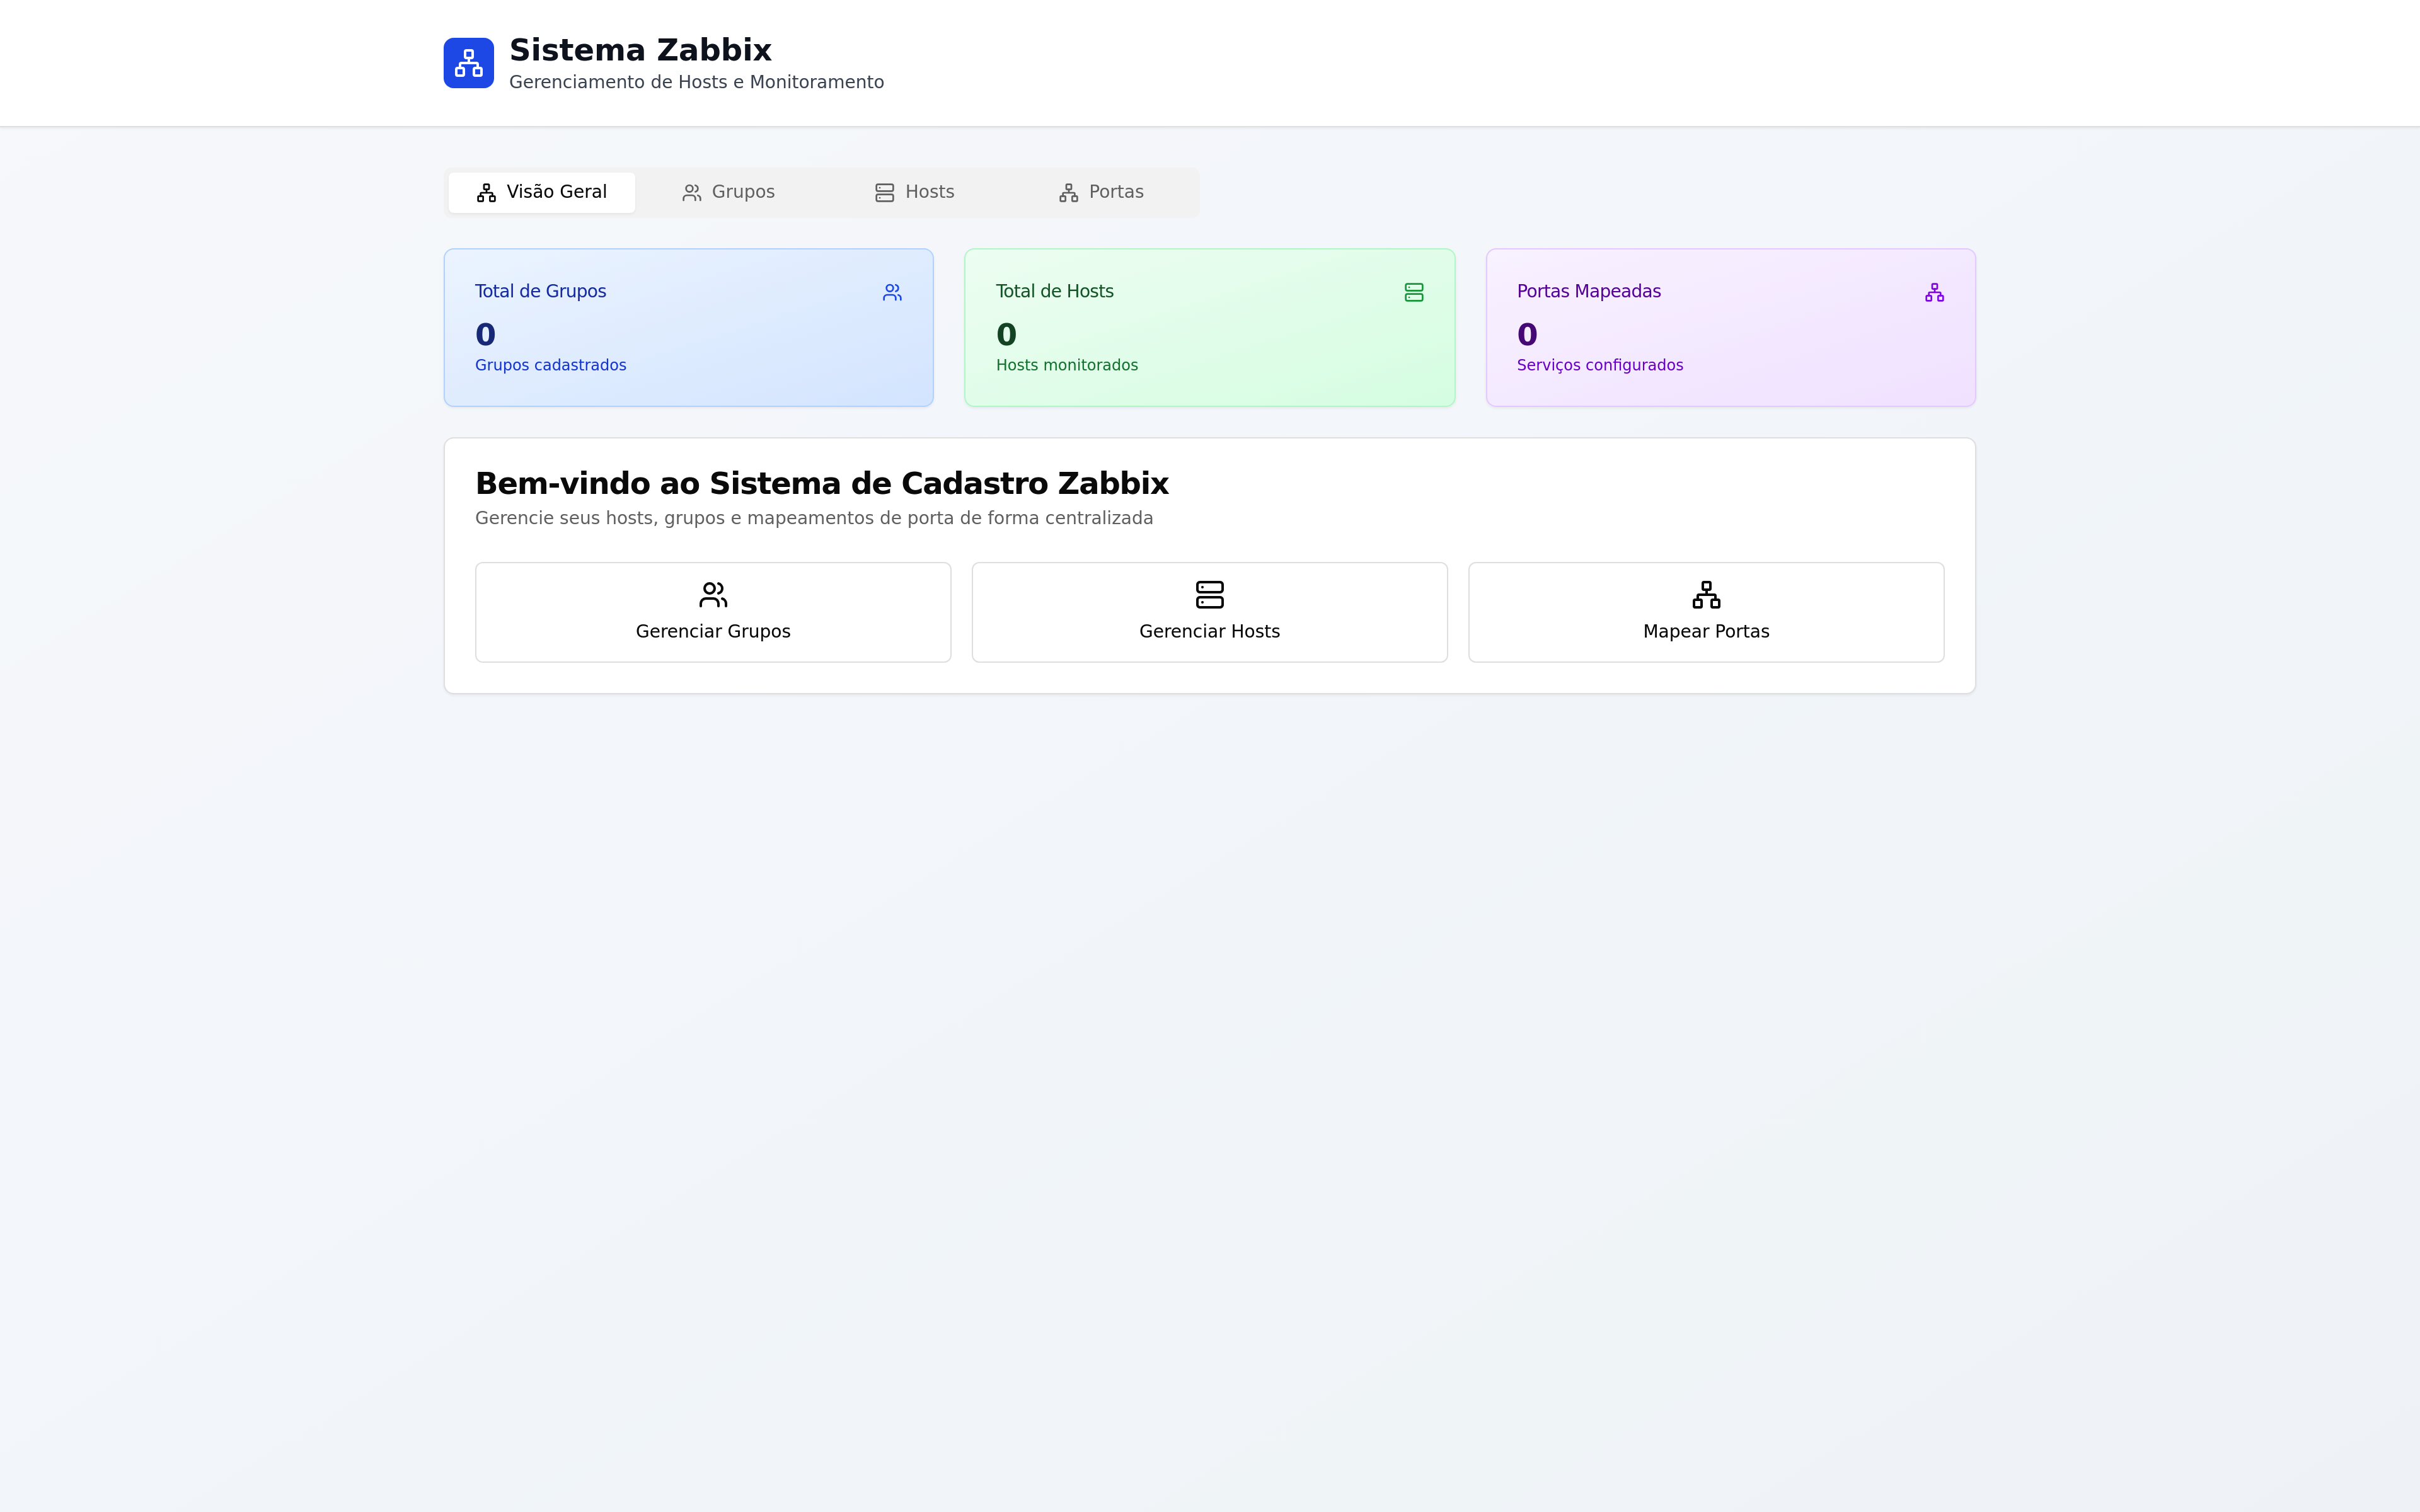Click the network icon in the Portas Mapeadas card

coord(1934,292)
